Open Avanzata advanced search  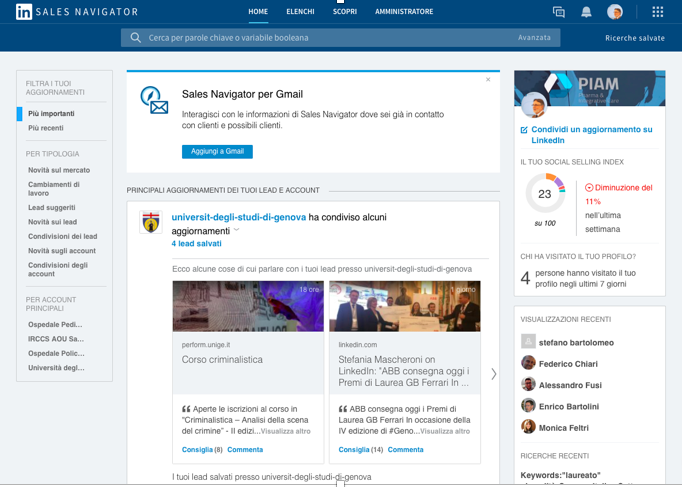pos(534,38)
